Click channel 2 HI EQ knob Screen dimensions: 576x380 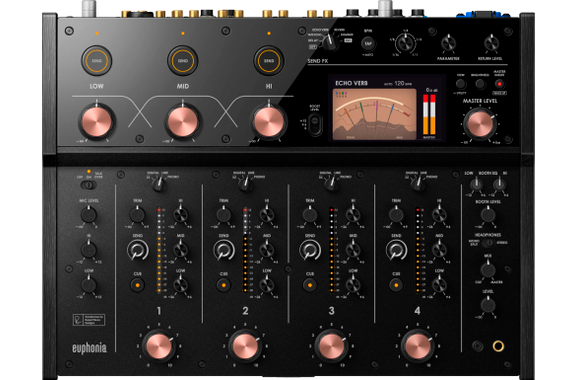(x=267, y=215)
